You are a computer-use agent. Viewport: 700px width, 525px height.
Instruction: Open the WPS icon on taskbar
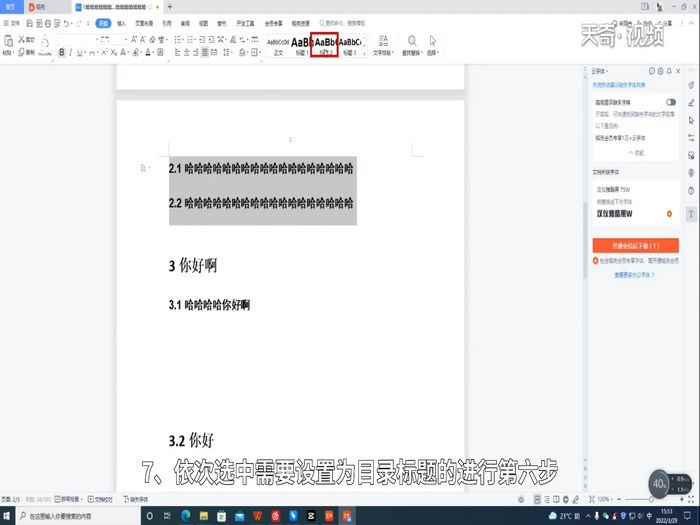point(258,516)
